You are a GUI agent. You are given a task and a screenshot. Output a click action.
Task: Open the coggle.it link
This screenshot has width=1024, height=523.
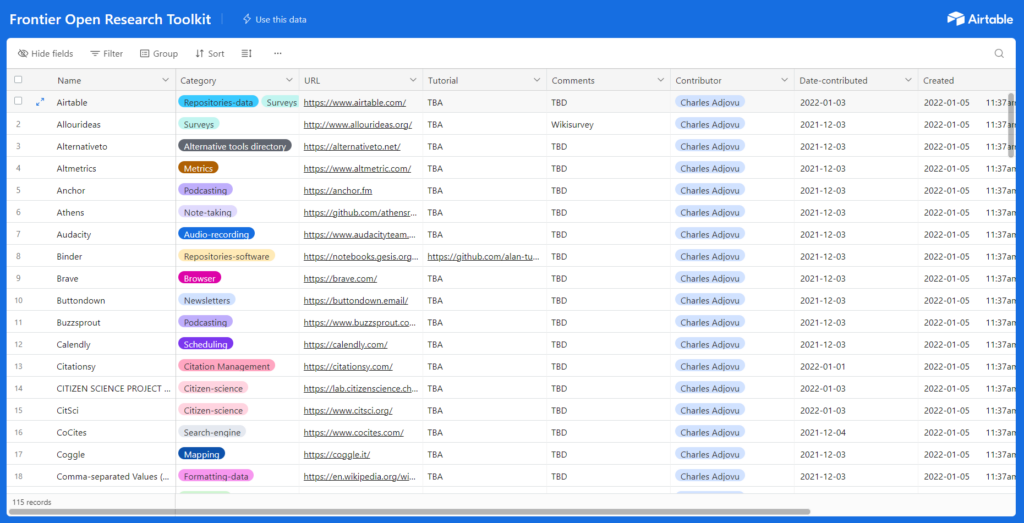(x=337, y=455)
